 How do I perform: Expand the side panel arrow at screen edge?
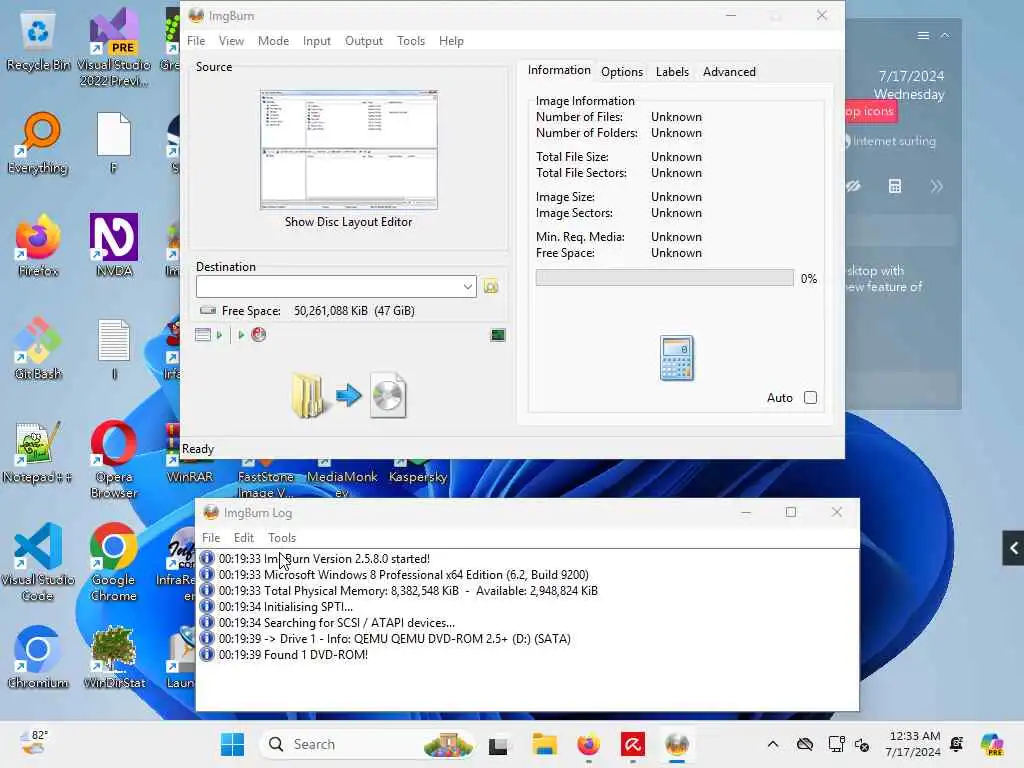[x=1013, y=548]
